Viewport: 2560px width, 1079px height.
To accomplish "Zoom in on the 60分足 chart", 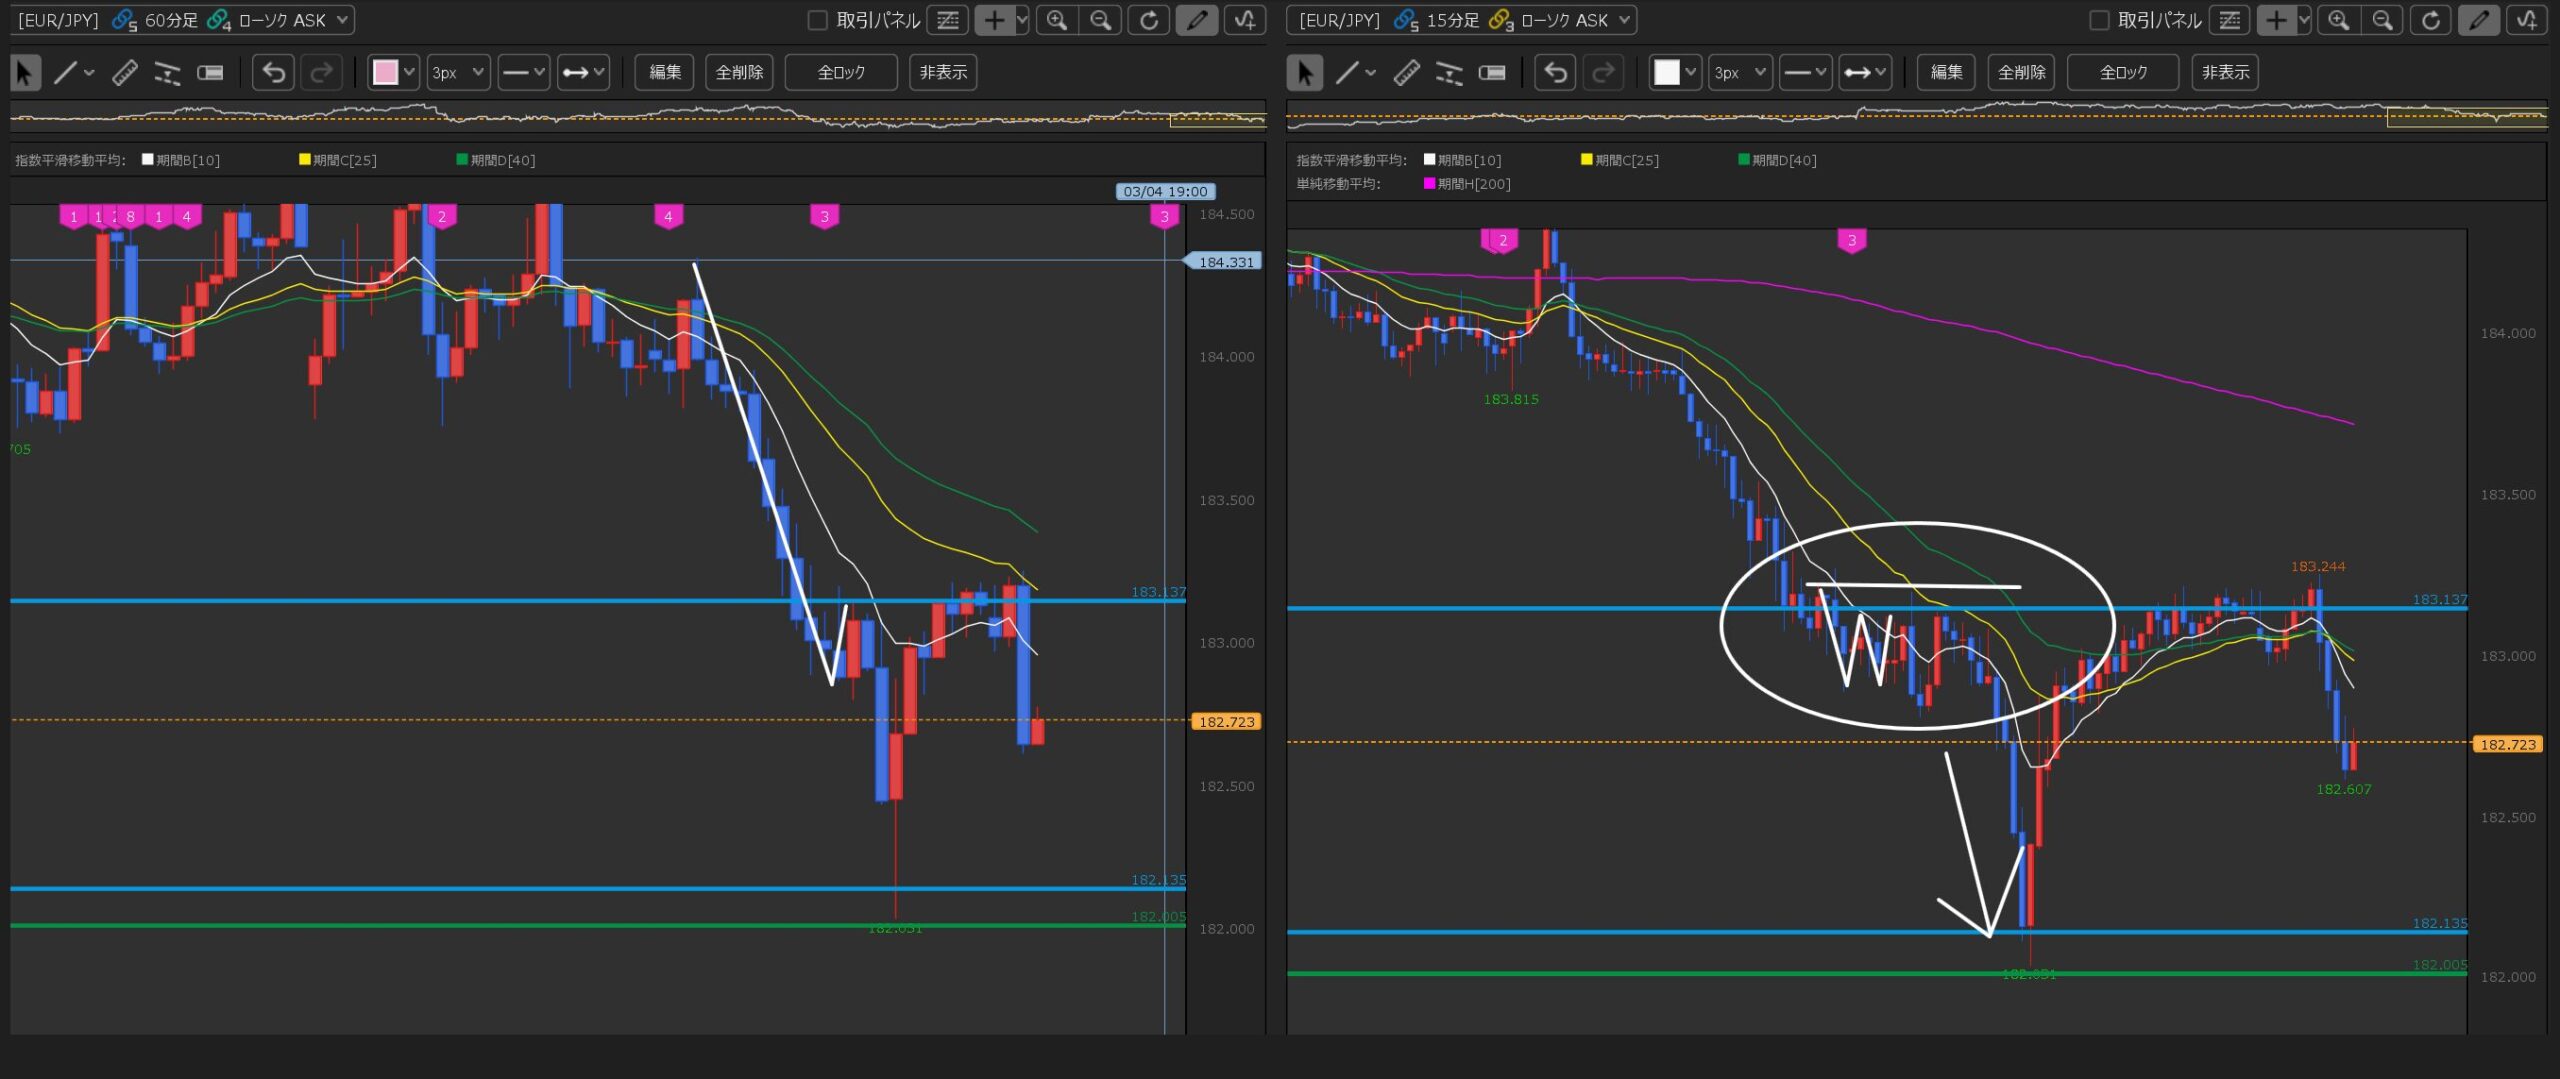I will (1056, 20).
